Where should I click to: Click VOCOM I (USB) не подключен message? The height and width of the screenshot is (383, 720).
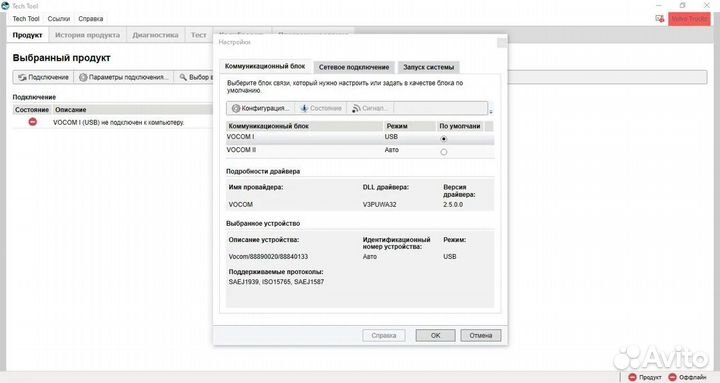[x=118, y=123]
